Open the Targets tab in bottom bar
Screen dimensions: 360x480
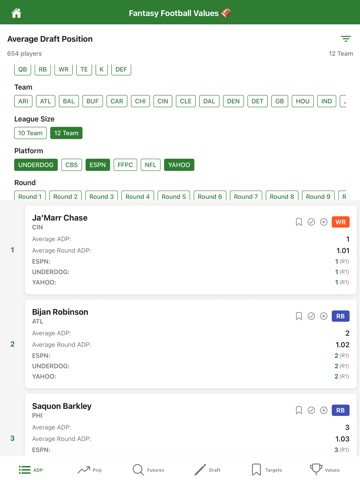click(x=266, y=470)
